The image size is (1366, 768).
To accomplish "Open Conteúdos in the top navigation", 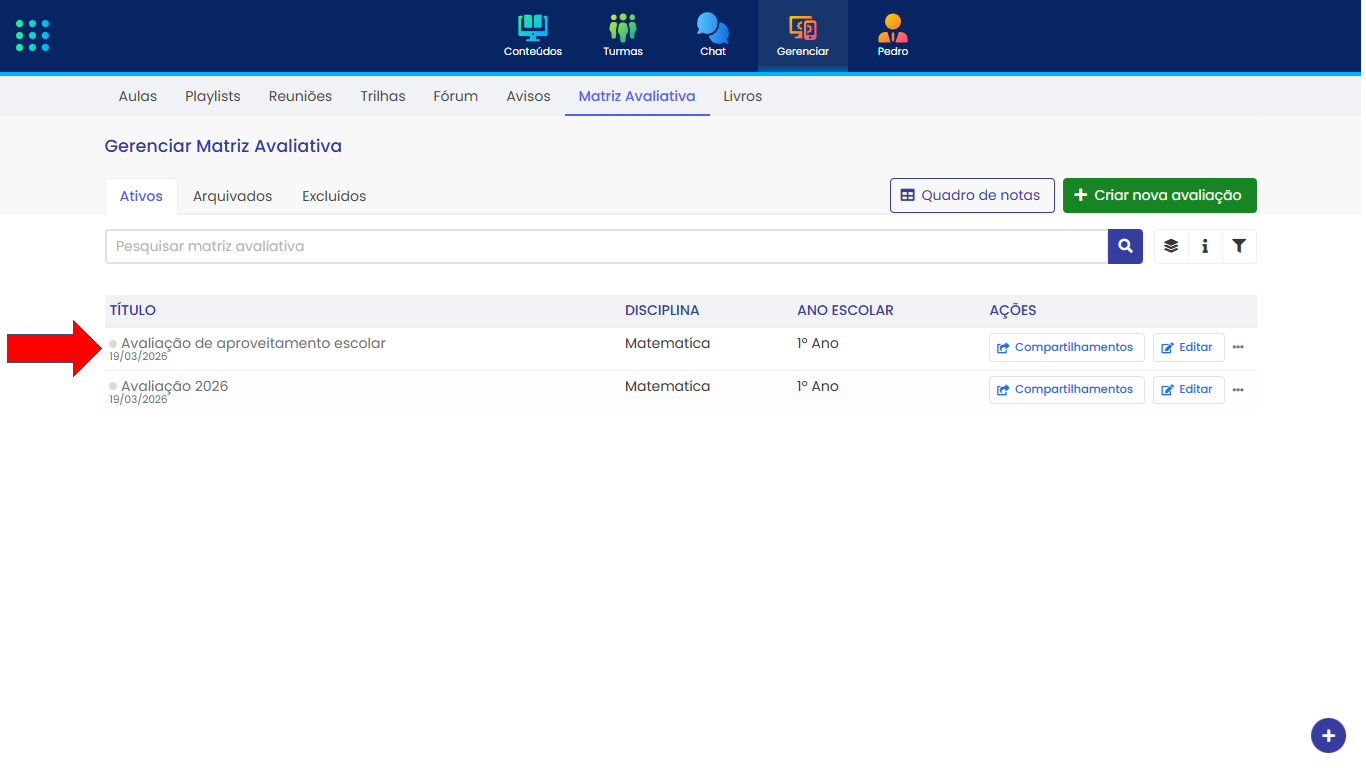I will pyautogui.click(x=533, y=36).
